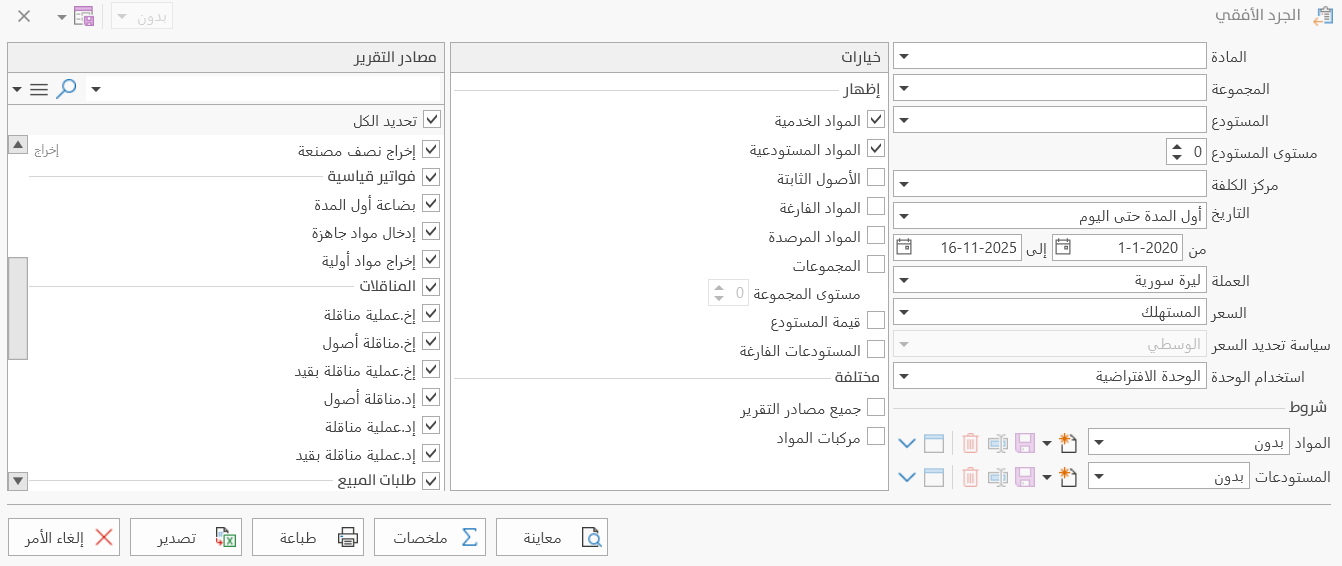Screen dimensions: 1342x566
Task: Open the مركز الكلفة dropdown
Action: point(902,184)
